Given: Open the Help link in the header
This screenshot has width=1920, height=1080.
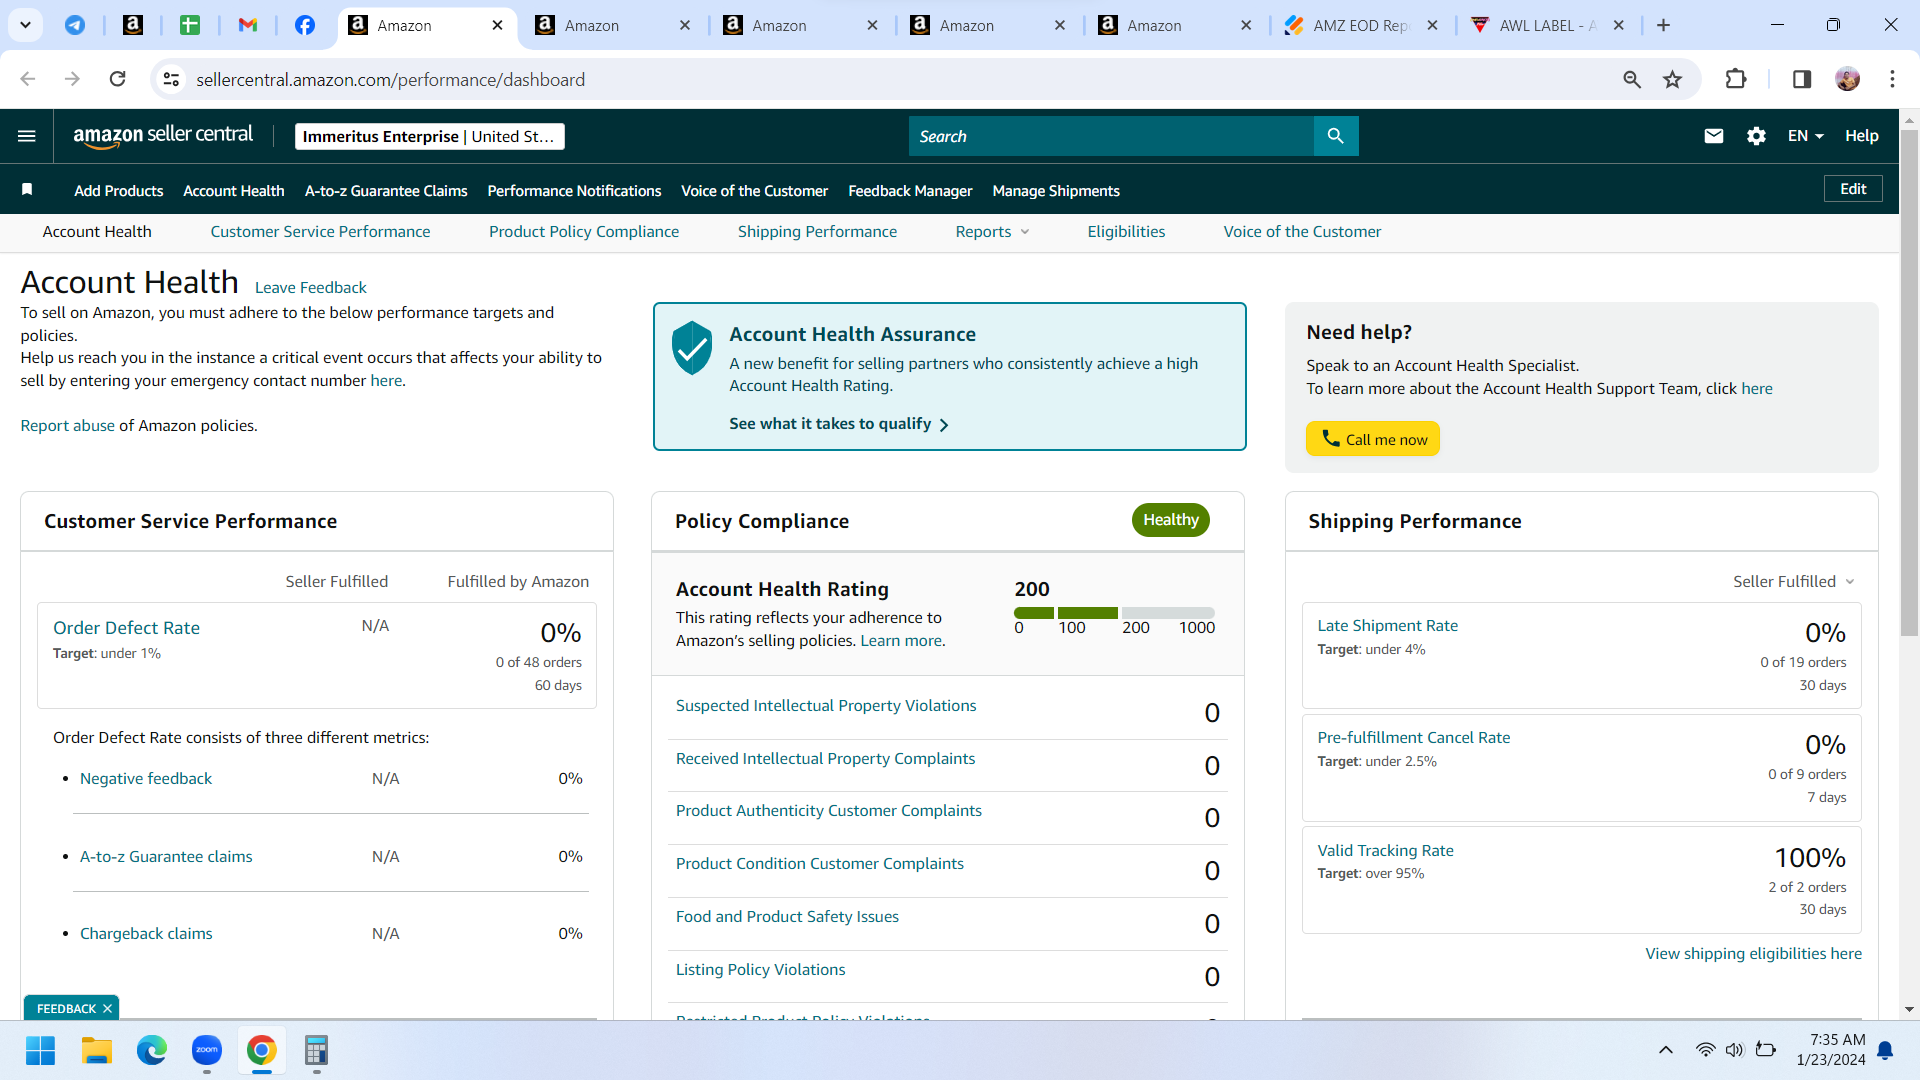Looking at the screenshot, I should 1862,136.
